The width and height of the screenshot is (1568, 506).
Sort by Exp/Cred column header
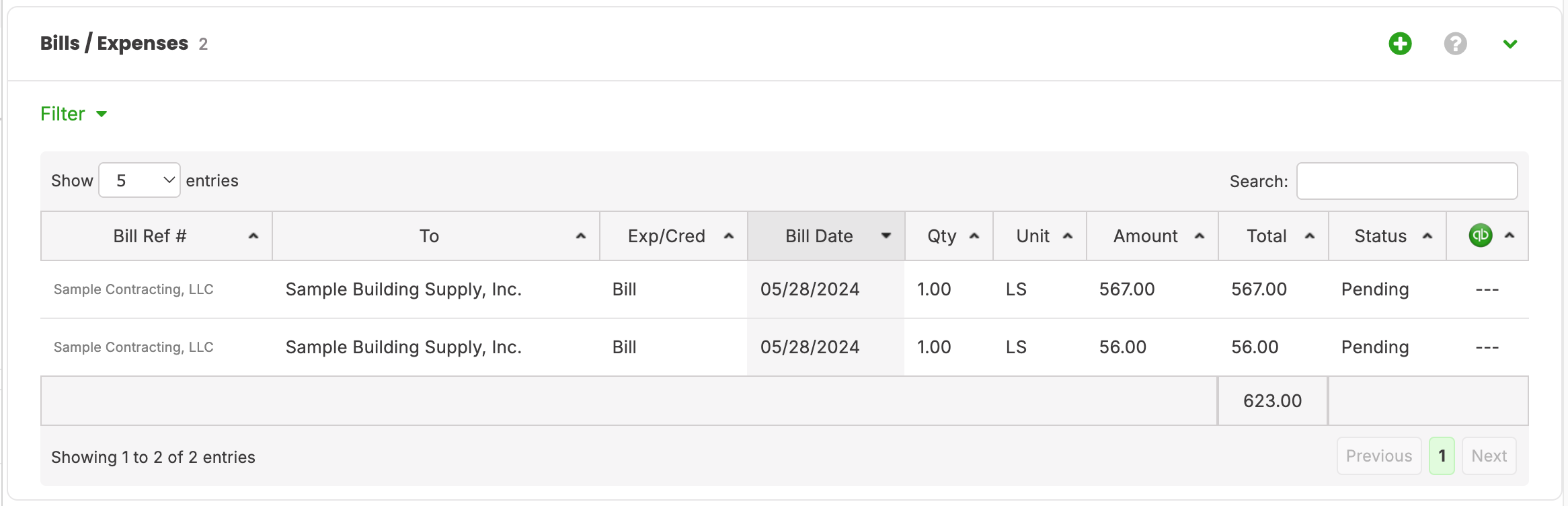[673, 236]
